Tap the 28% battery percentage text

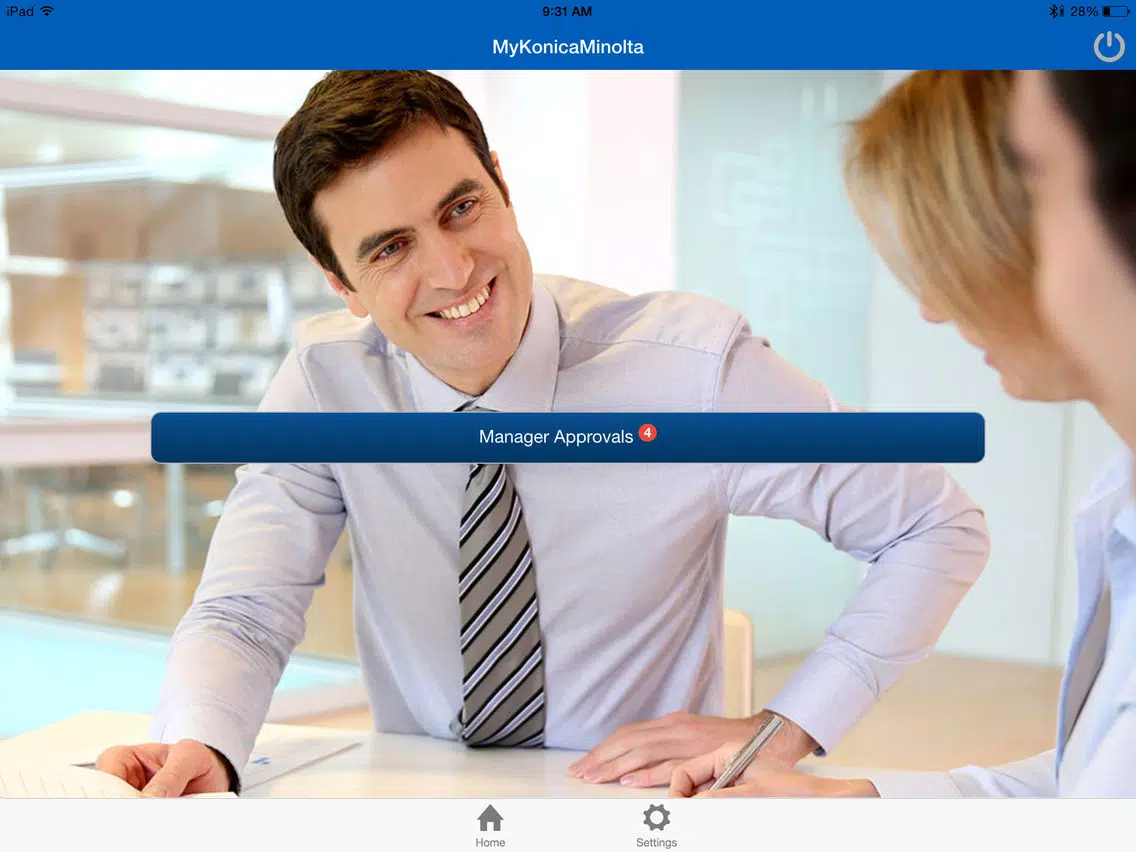[1084, 12]
